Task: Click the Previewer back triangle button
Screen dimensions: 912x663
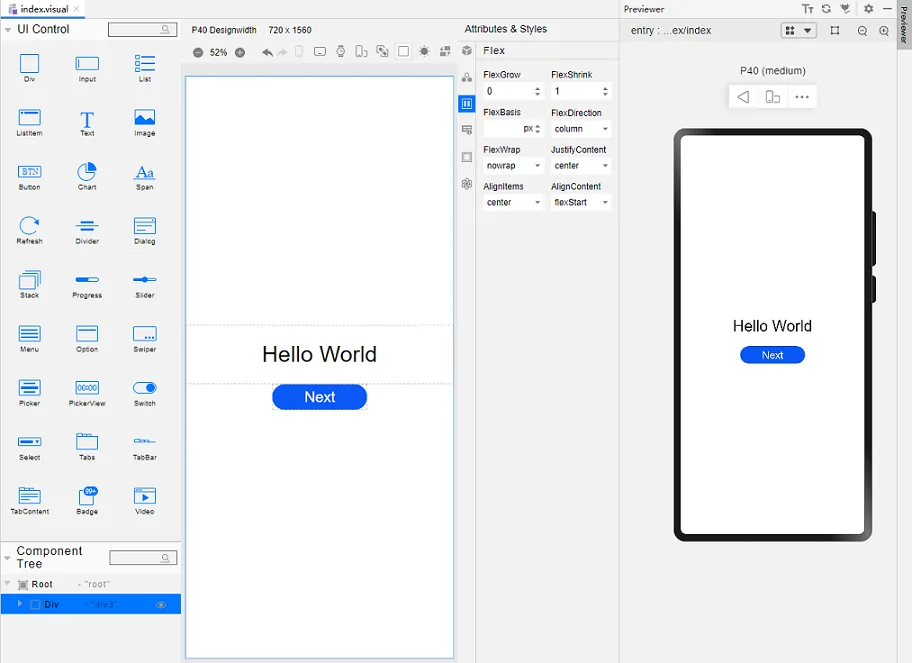Action: click(x=743, y=97)
